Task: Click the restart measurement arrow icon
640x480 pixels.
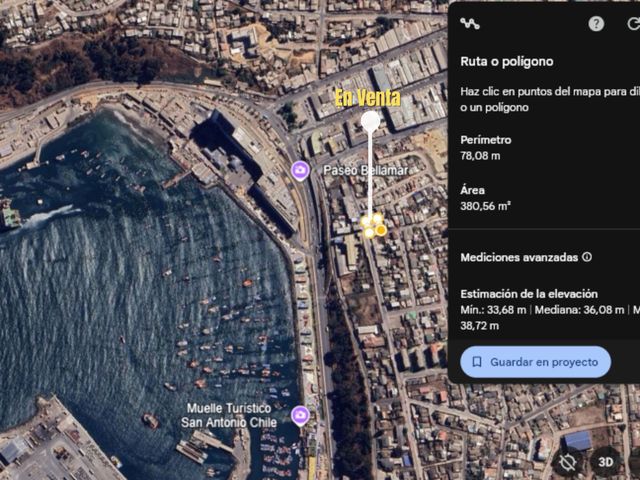Action: click(x=633, y=24)
